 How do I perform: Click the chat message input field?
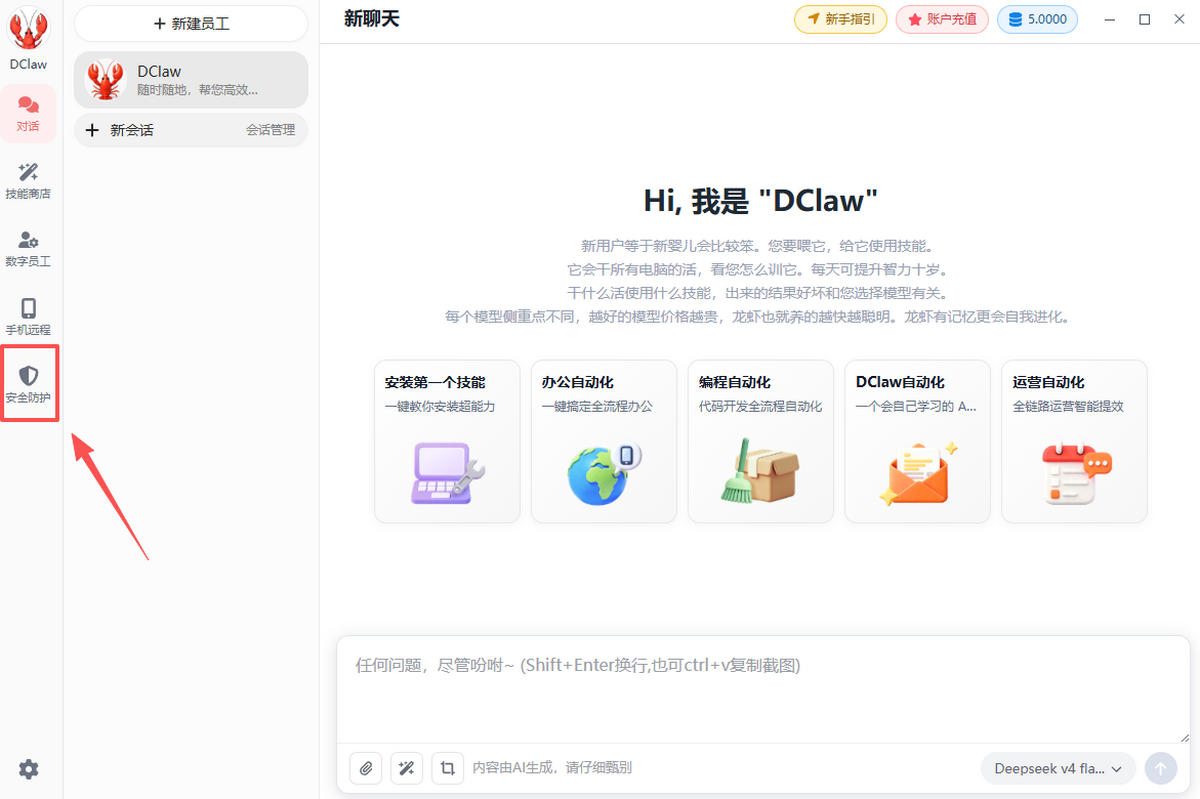pyautogui.click(x=763, y=692)
